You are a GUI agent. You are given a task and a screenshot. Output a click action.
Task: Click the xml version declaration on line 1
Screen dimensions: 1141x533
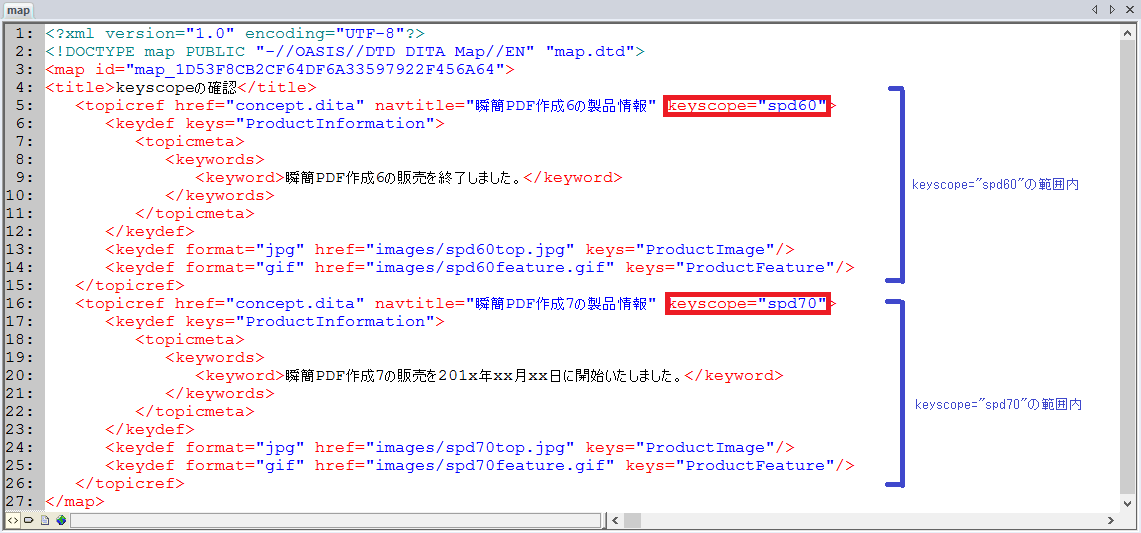coord(235,33)
